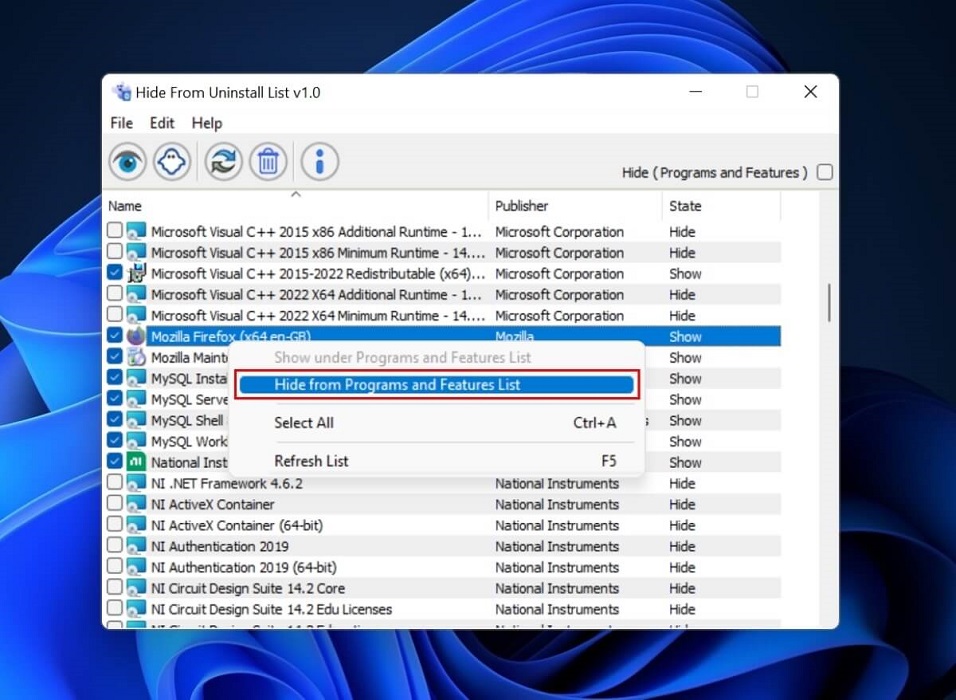The width and height of the screenshot is (956, 700).
Task: Click the Mozilla Firefox program icon
Action: tap(136, 336)
